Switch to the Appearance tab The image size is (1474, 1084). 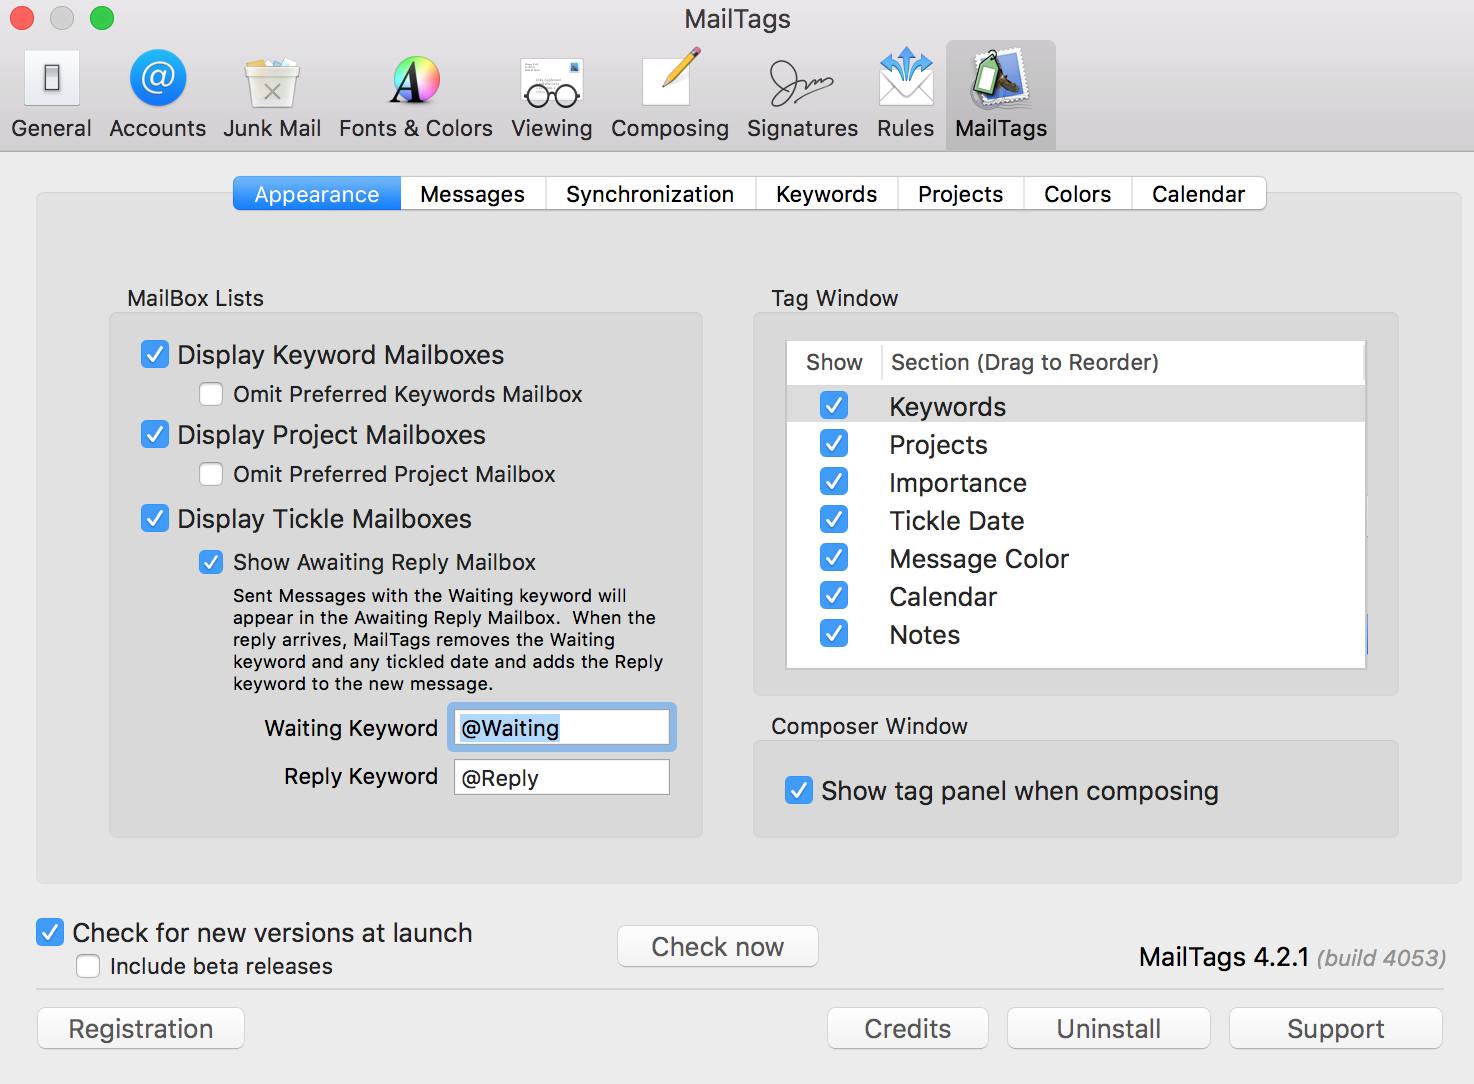pyautogui.click(x=317, y=194)
